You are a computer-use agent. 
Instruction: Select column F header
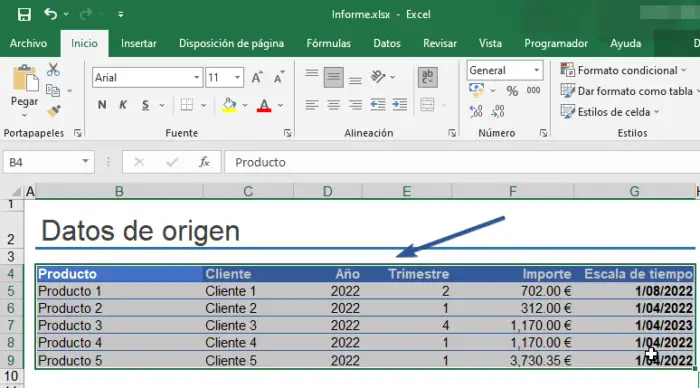[512, 192]
